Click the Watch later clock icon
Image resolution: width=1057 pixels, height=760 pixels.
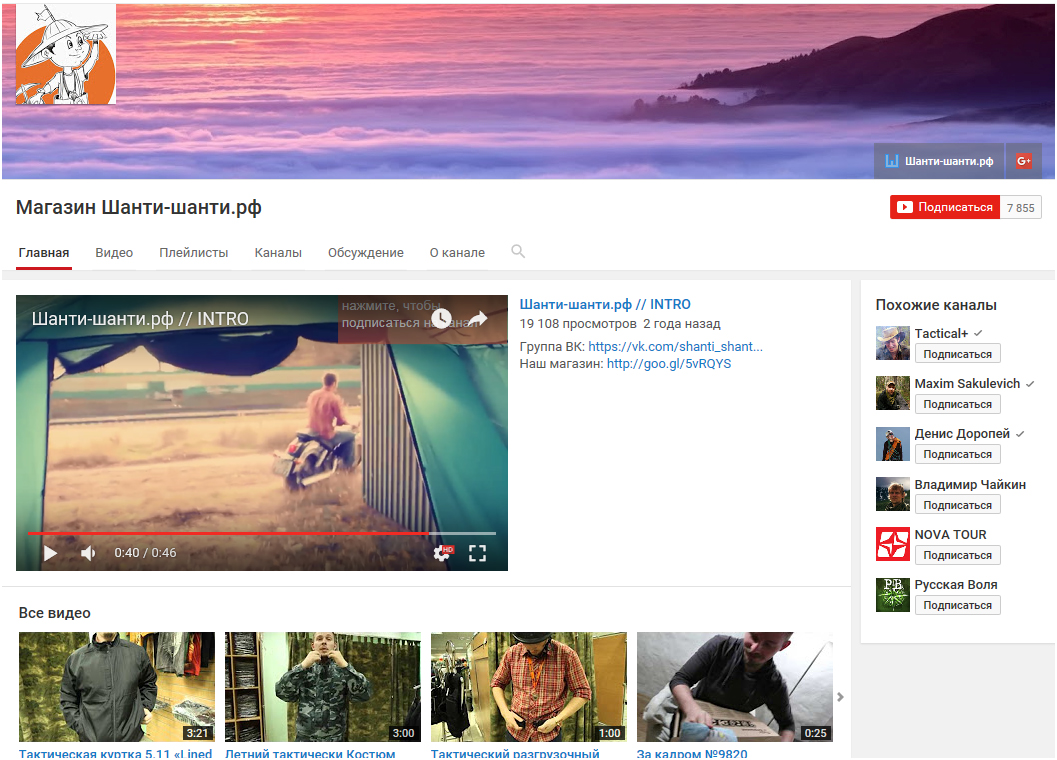[x=441, y=318]
